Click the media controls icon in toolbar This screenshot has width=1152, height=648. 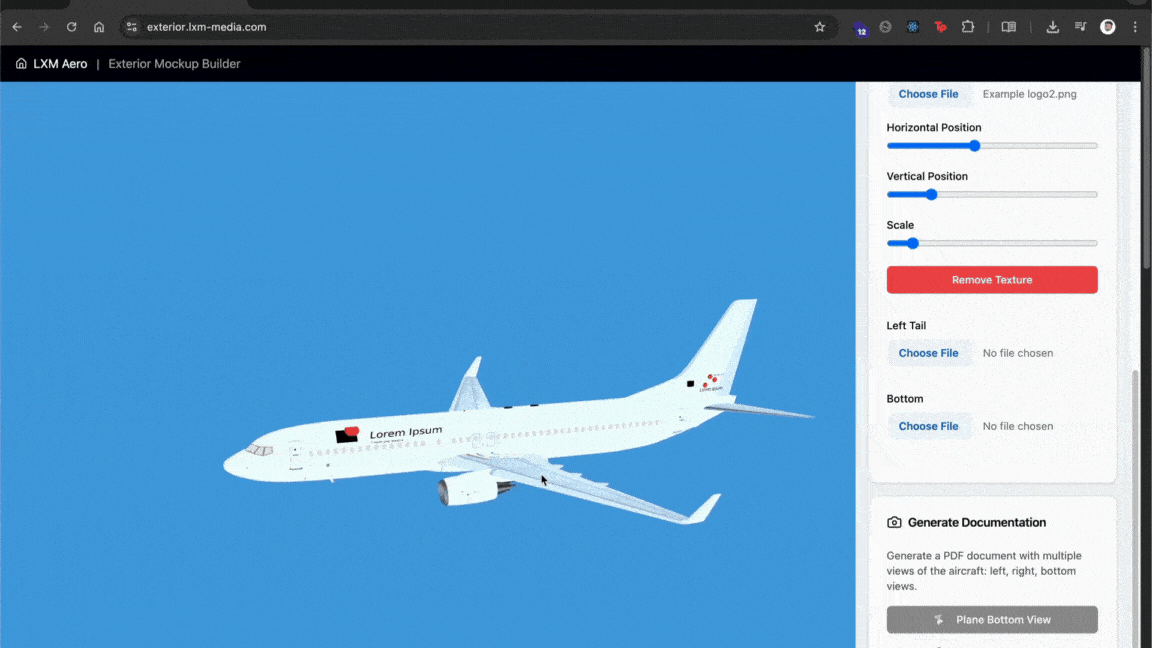(1081, 27)
